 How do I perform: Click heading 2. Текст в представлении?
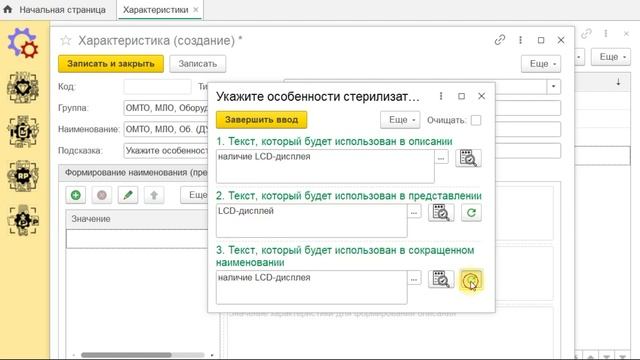pyautogui.click(x=349, y=196)
